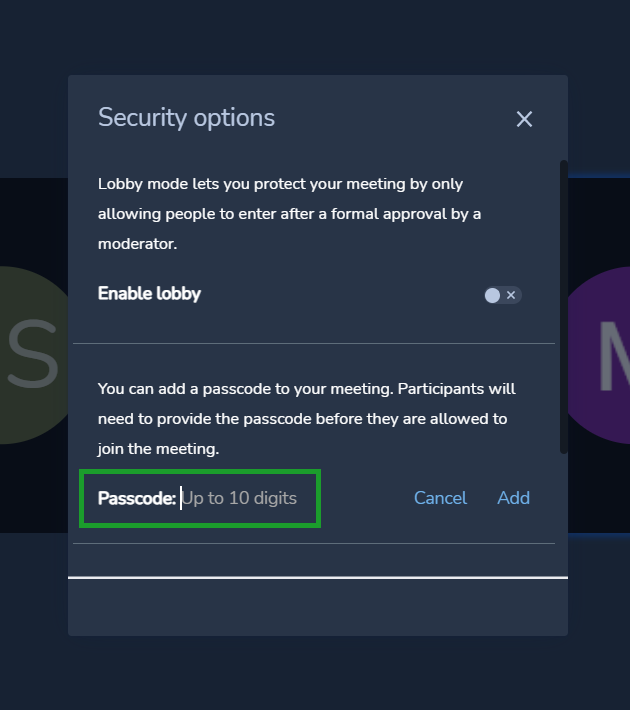Toggle the Enable lobby switch
This screenshot has height=710, width=630.
point(502,295)
